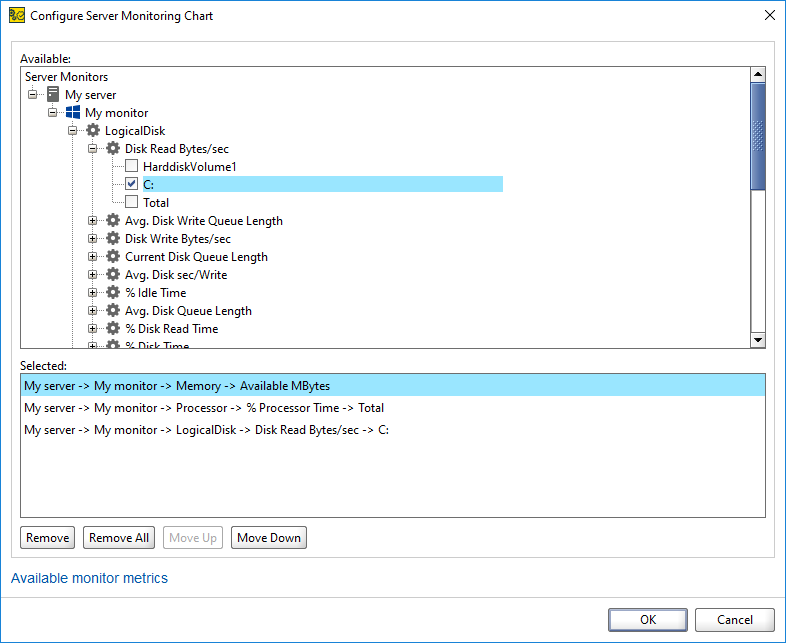This screenshot has width=786, height=643.
Task: Select the LogicalDisk Disk Read Bytes/sec entry
Action: tap(206, 431)
